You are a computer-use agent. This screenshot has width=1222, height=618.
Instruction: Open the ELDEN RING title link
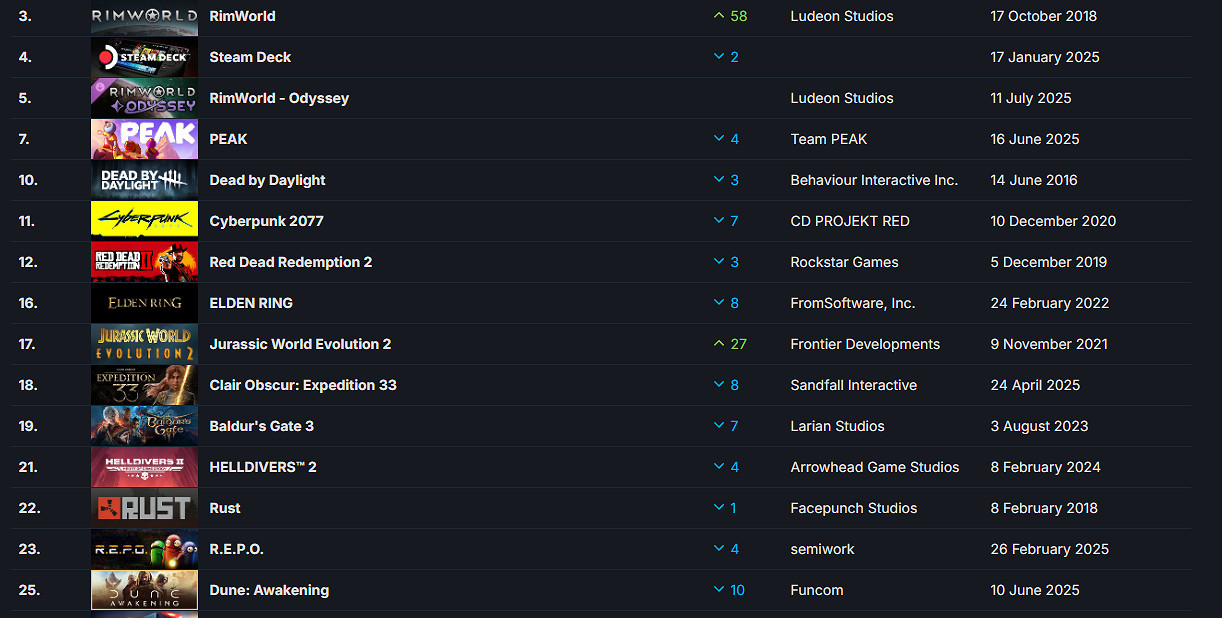tap(251, 303)
